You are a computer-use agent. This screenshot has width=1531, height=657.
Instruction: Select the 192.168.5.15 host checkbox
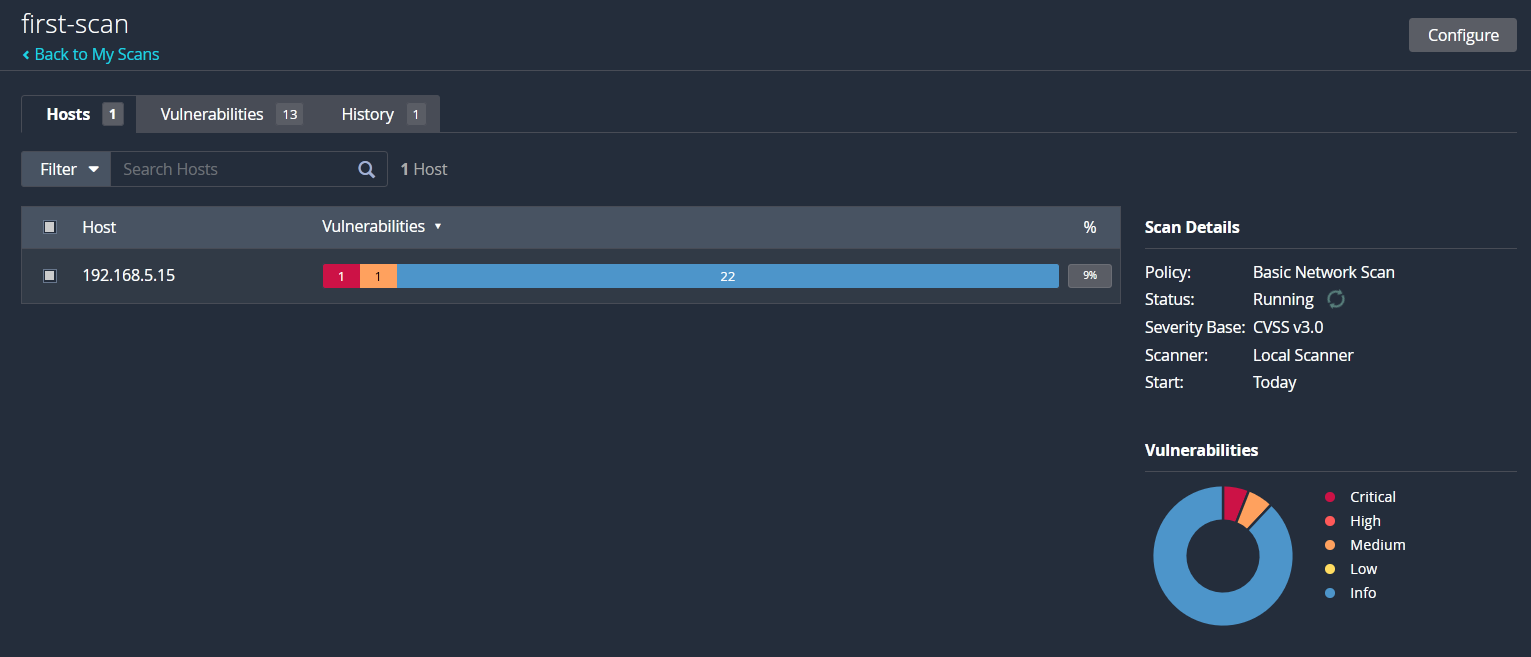tap(50, 275)
